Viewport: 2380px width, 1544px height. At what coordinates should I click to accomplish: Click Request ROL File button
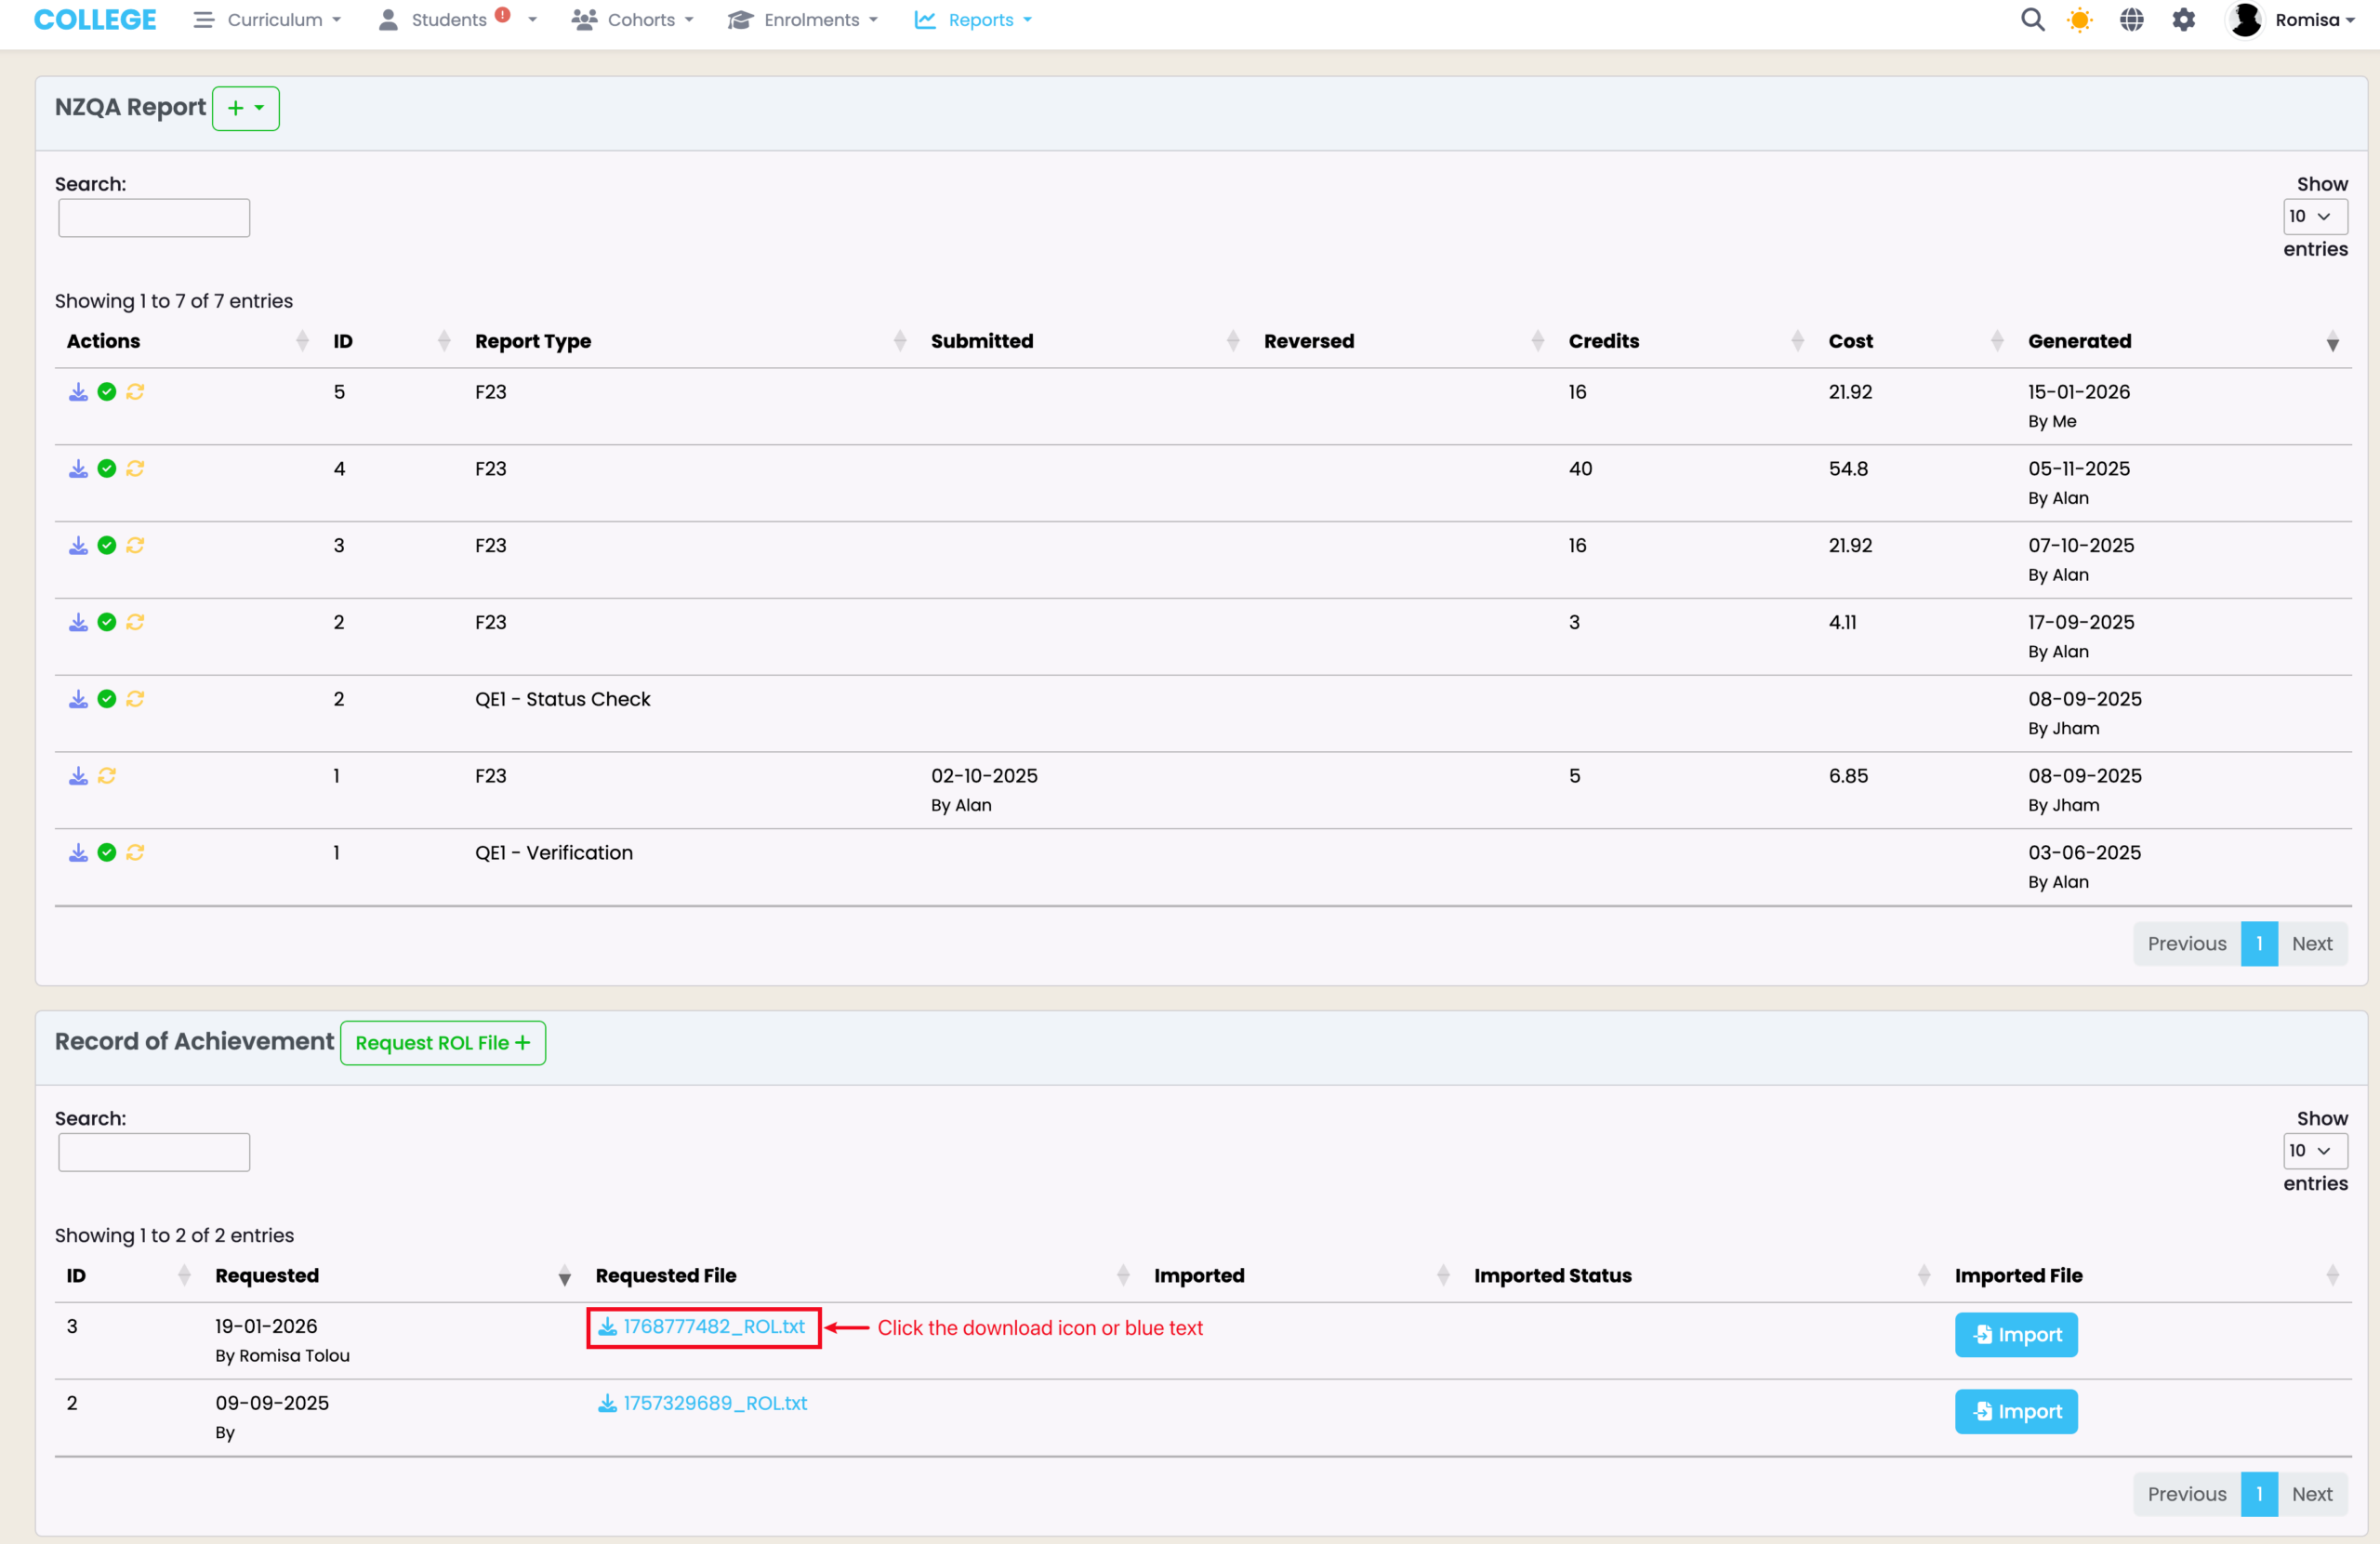(442, 1043)
